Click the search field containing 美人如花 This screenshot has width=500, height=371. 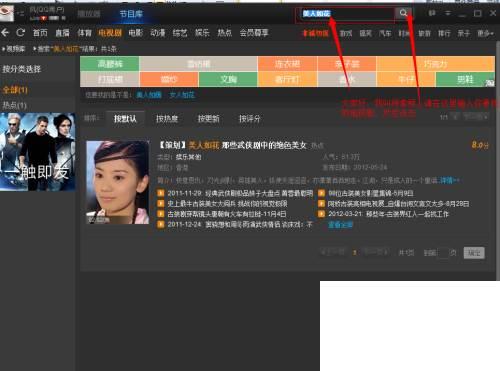347,13
